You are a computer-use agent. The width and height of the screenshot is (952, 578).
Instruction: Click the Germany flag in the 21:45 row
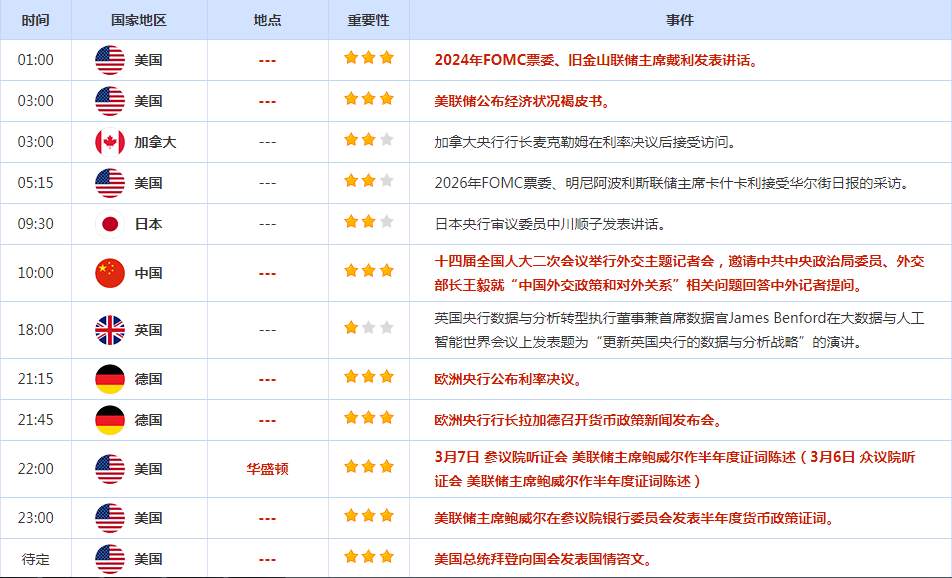110,420
